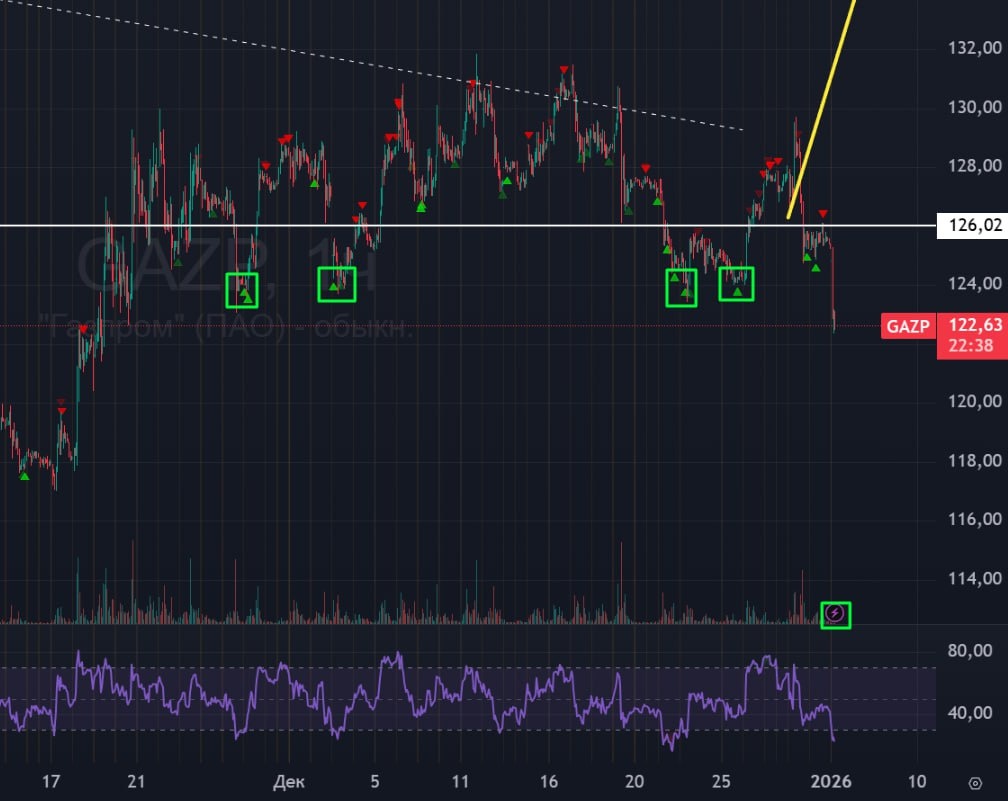Image resolution: width=1008 pixels, height=801 pixels.
Task: Click the 5 date label on time axis
Action: pyautogui.click(x=375, y=782)
